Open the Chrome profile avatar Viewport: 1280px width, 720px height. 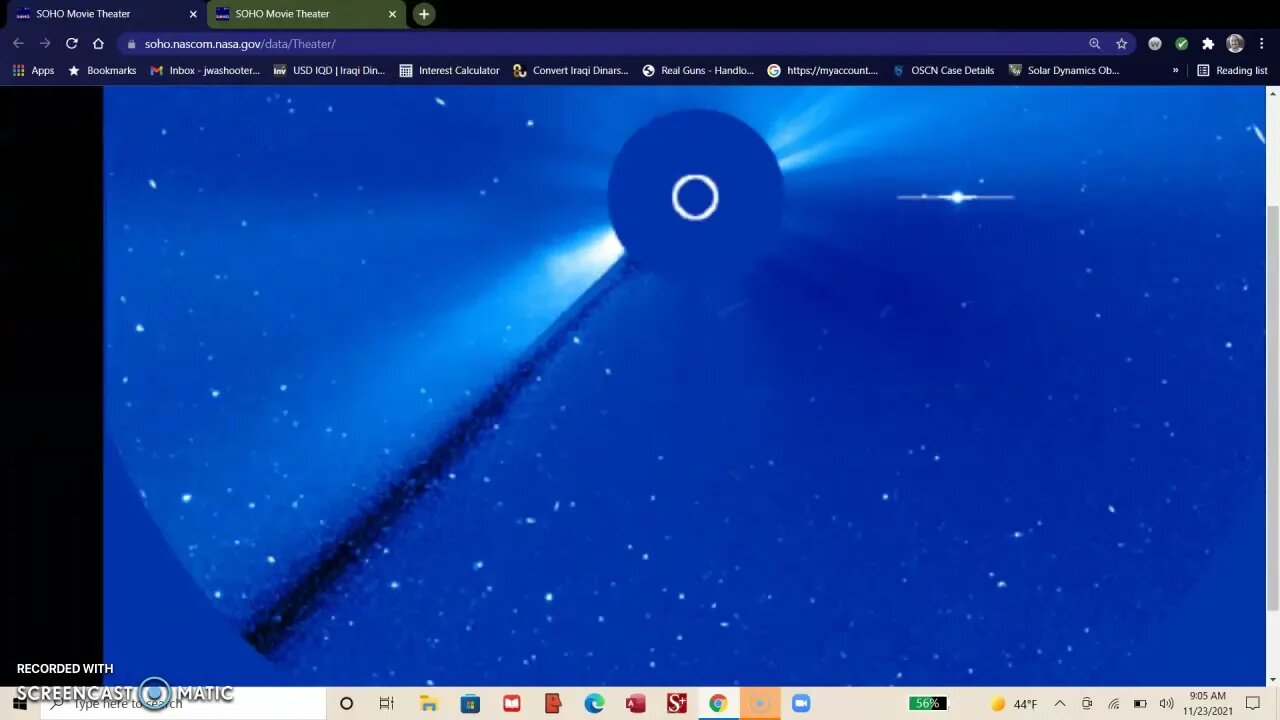click(x=1235, y=44)
